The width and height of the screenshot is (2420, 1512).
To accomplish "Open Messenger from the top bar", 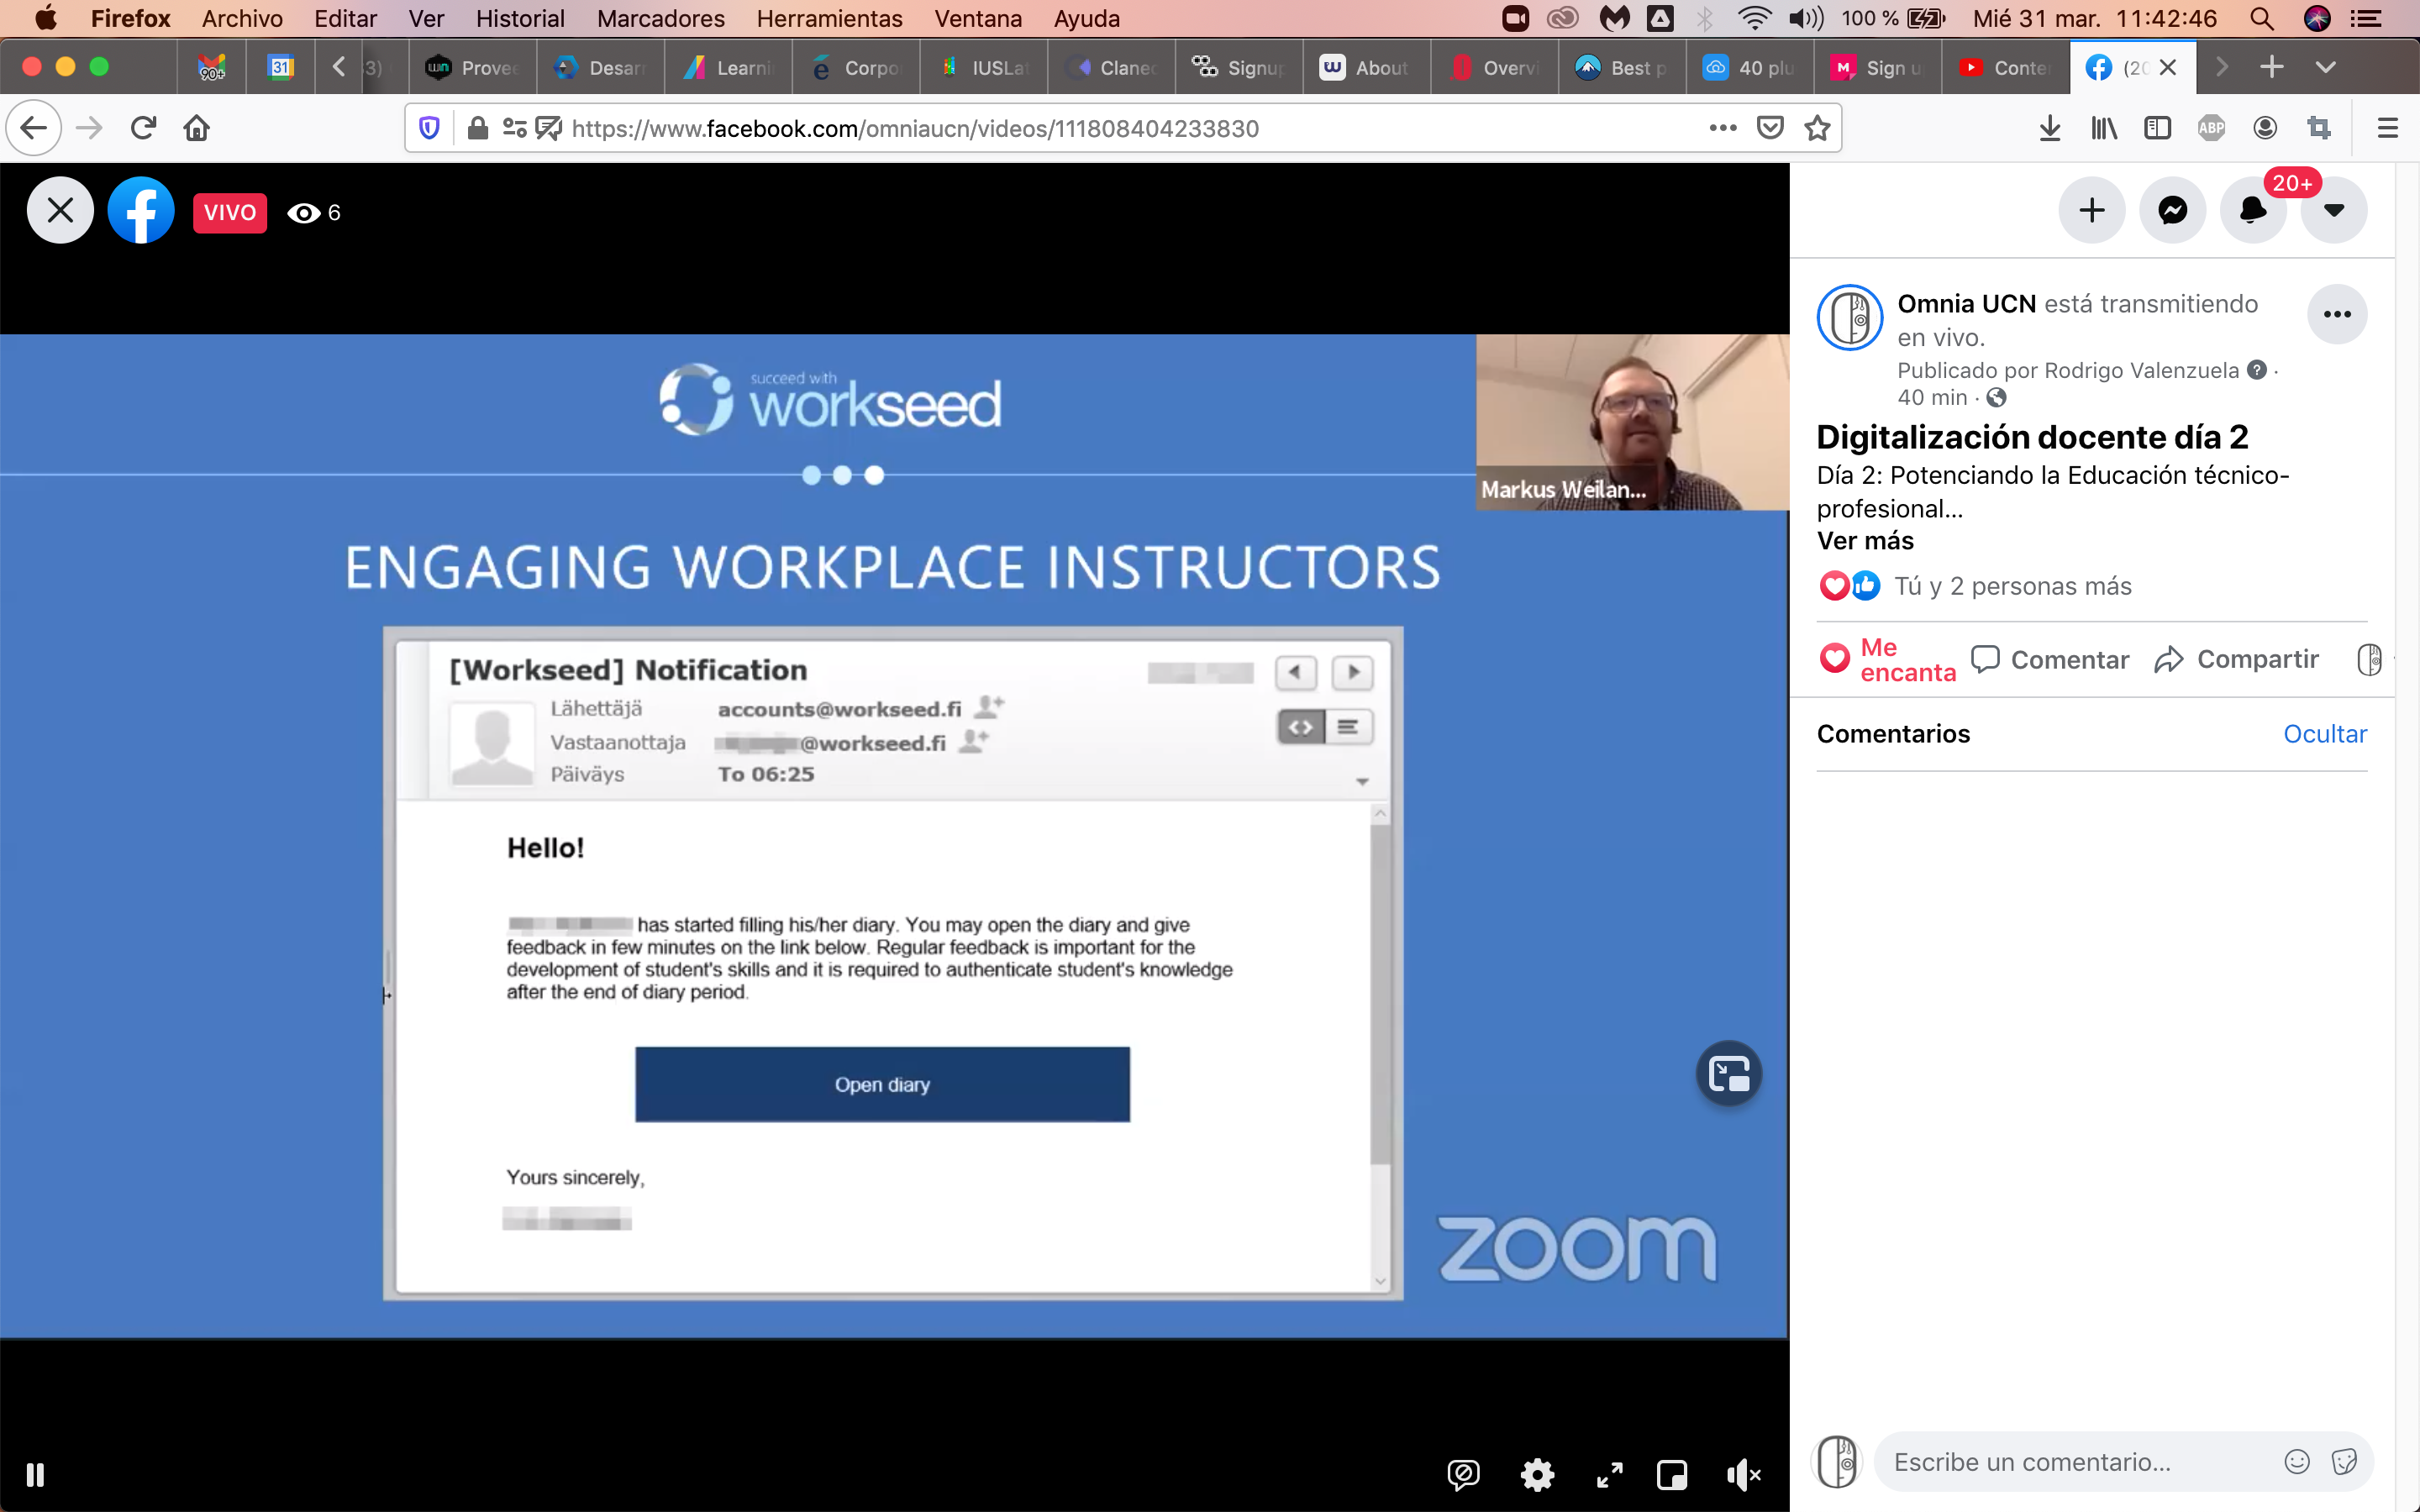I will click(x=2172, y=210).
